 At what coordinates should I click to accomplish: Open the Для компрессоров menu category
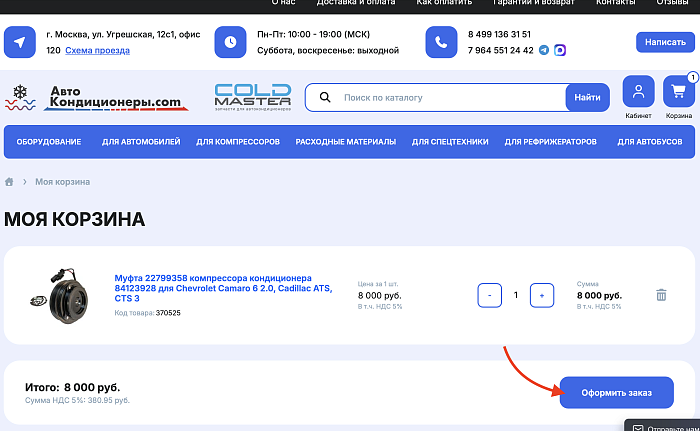point(238,142)
